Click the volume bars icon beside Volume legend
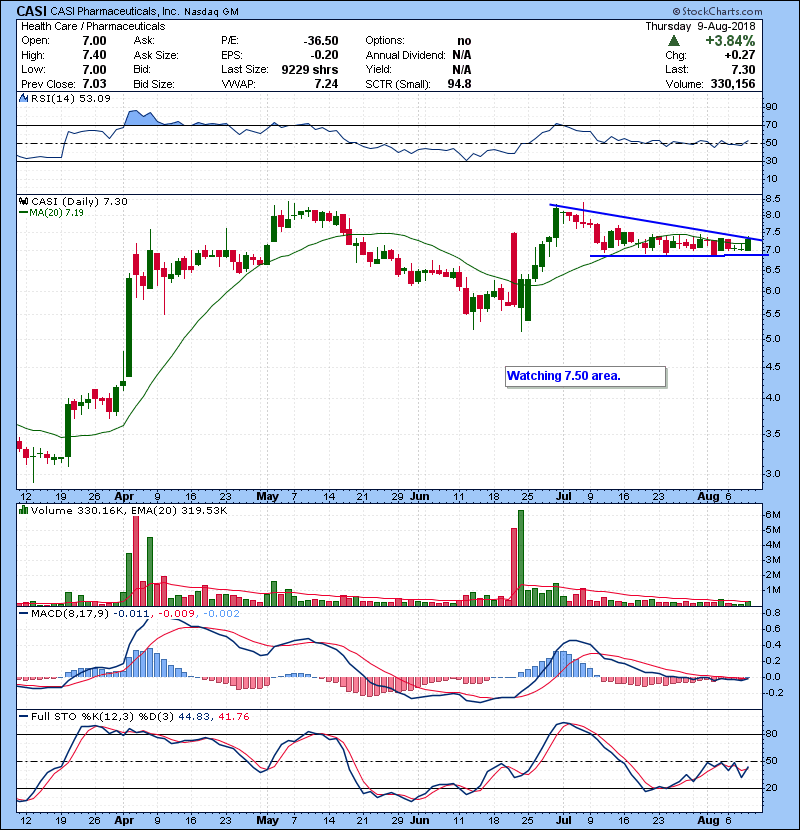The image size is (800, 830). click(23, 511)
